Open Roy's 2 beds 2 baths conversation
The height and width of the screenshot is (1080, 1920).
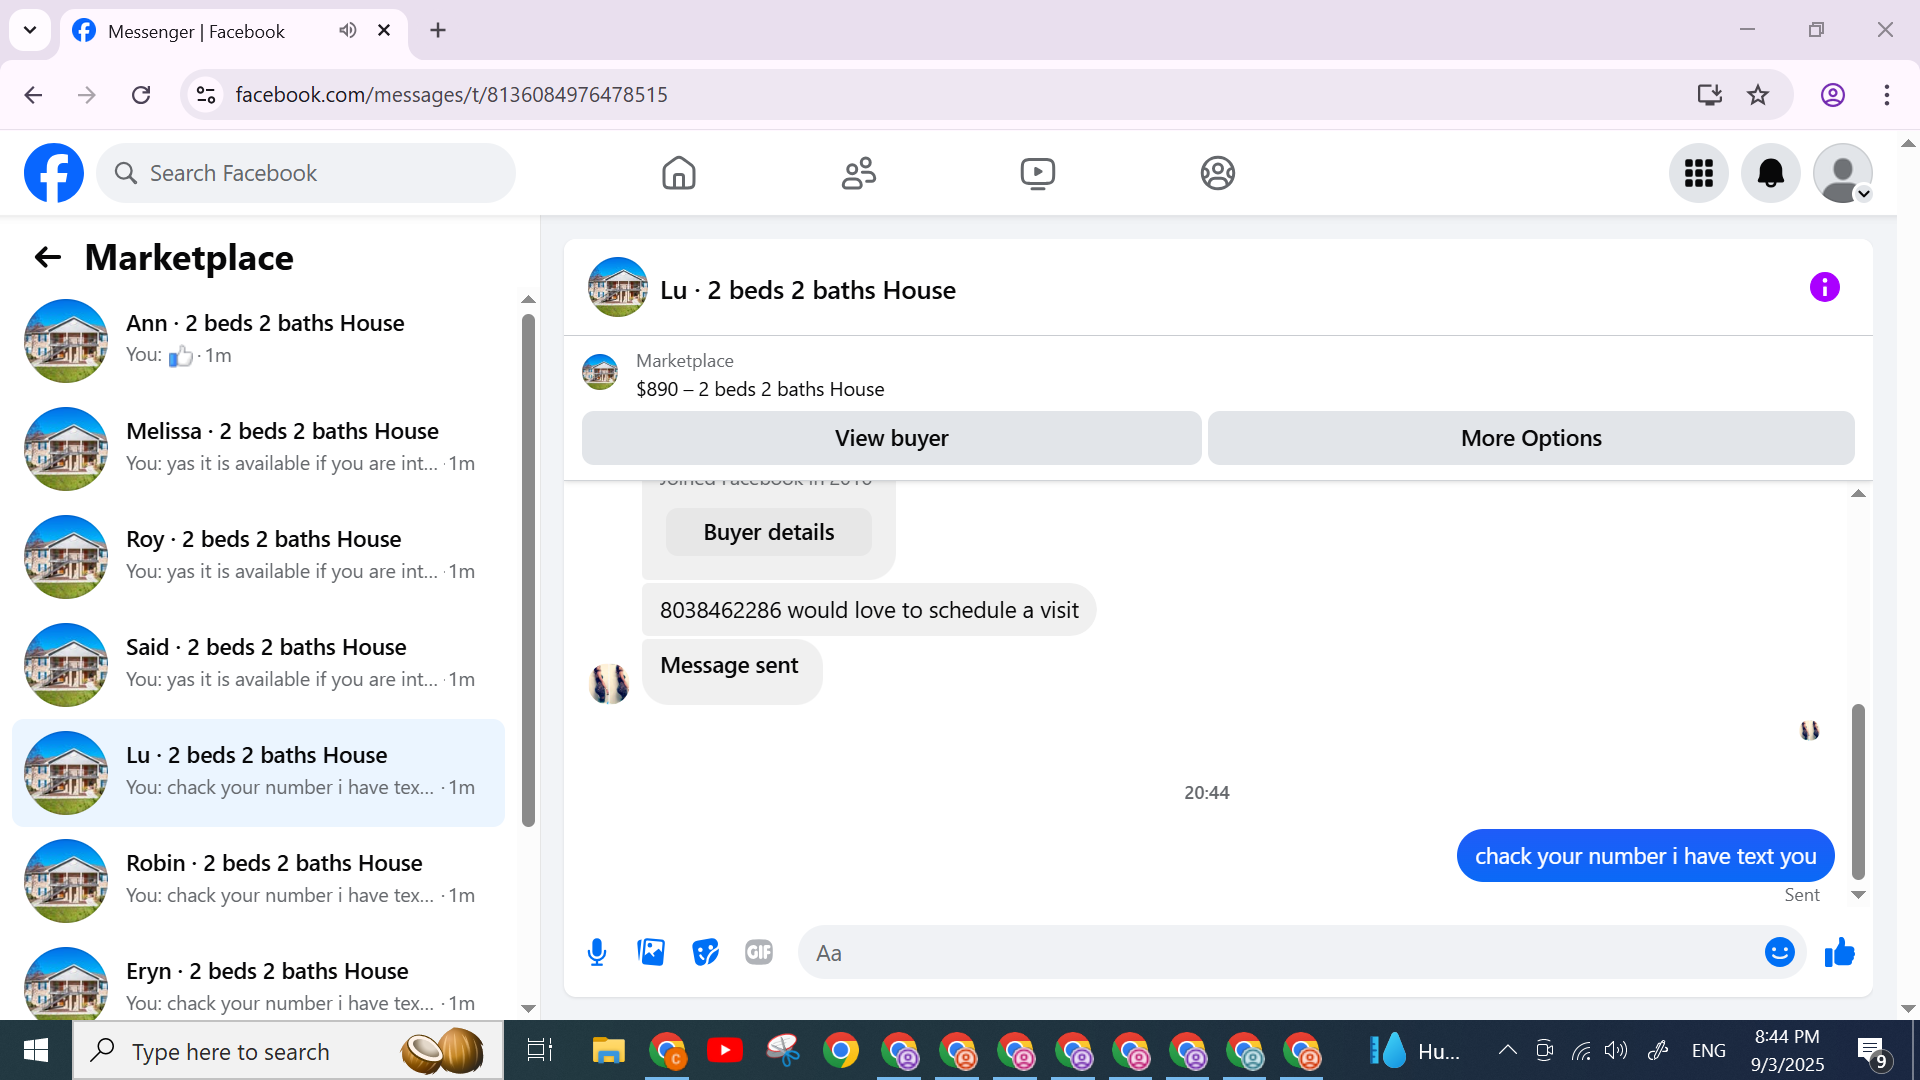pos(259,556)
